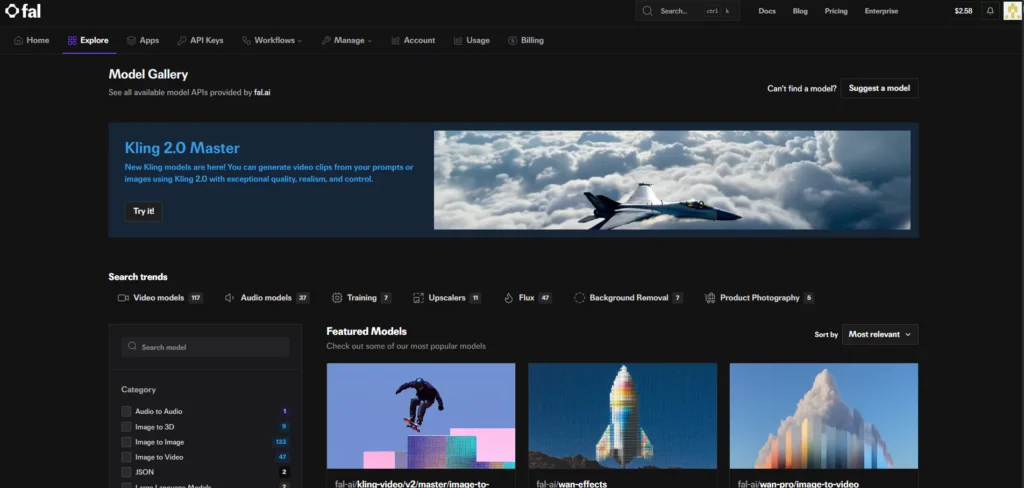
Task: Select the Upscalers search trend
Action: [x=447, y=298]
